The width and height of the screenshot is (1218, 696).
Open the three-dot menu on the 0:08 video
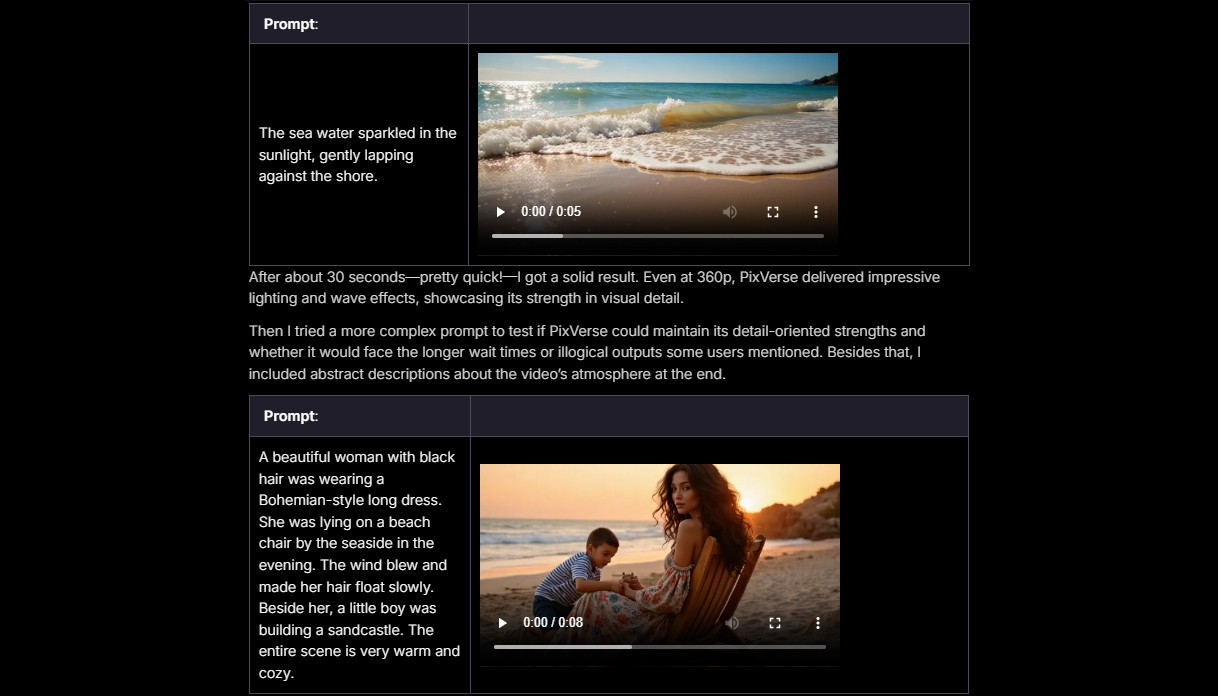818,623
